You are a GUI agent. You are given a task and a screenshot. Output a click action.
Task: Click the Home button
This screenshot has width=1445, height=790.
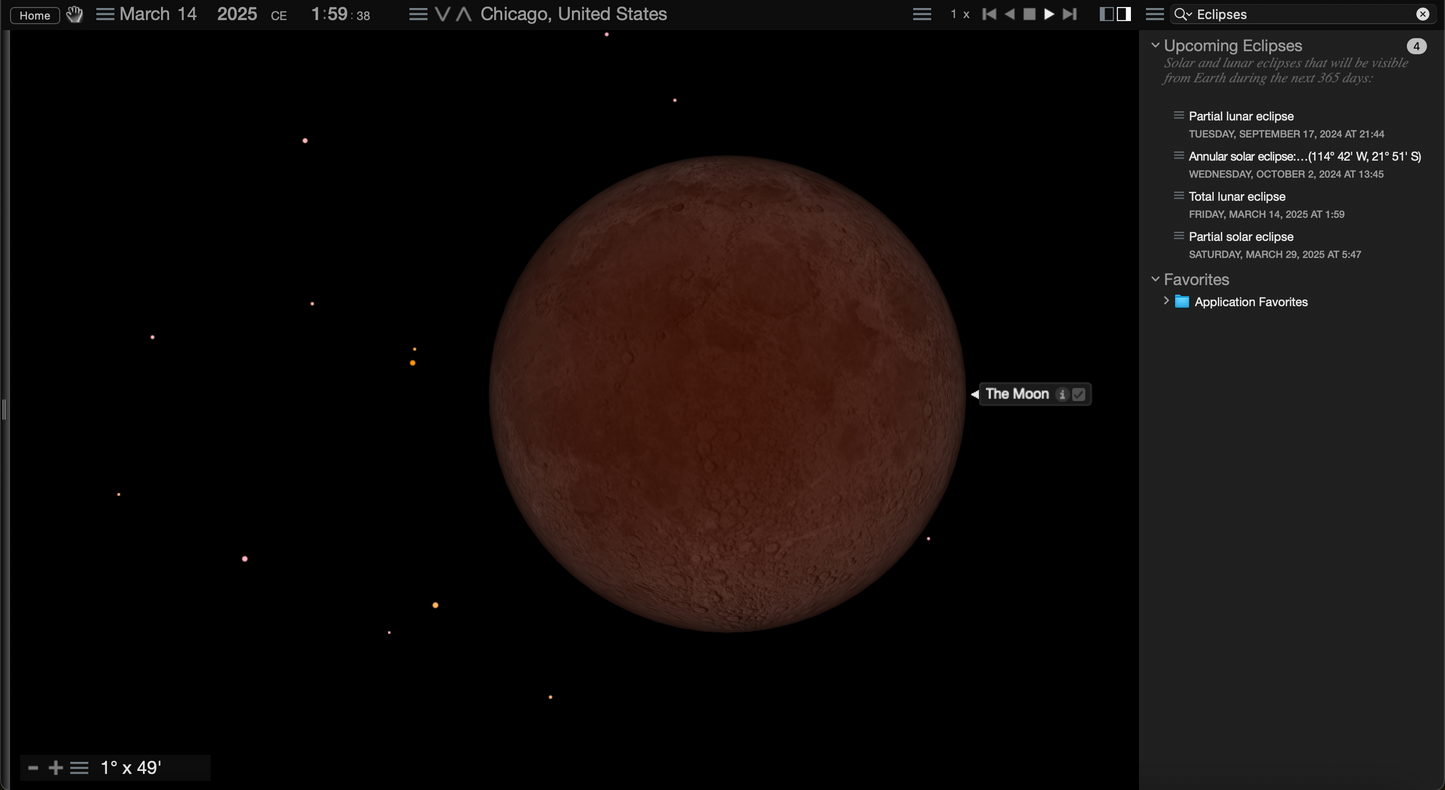(x=35, y=15)
